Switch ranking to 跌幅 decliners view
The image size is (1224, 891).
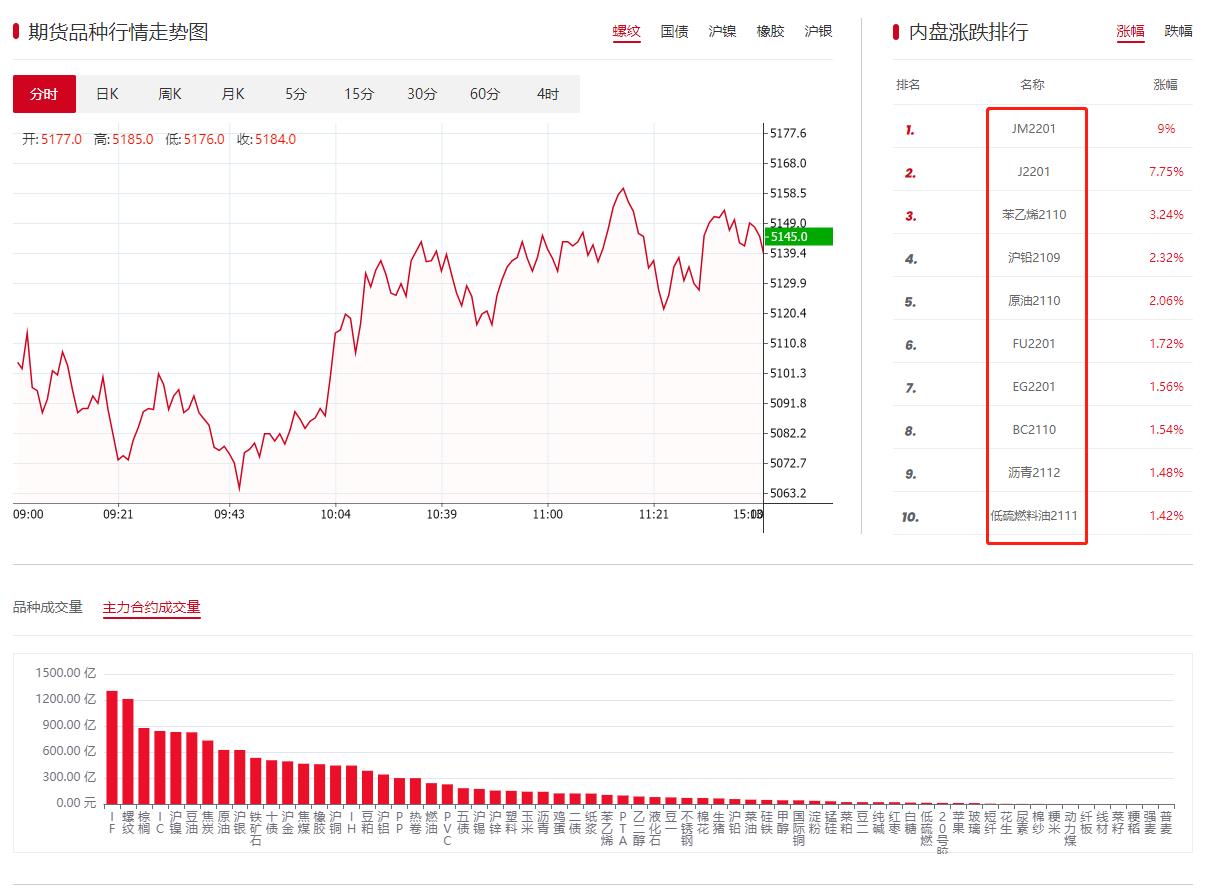tap(1178, 31)
